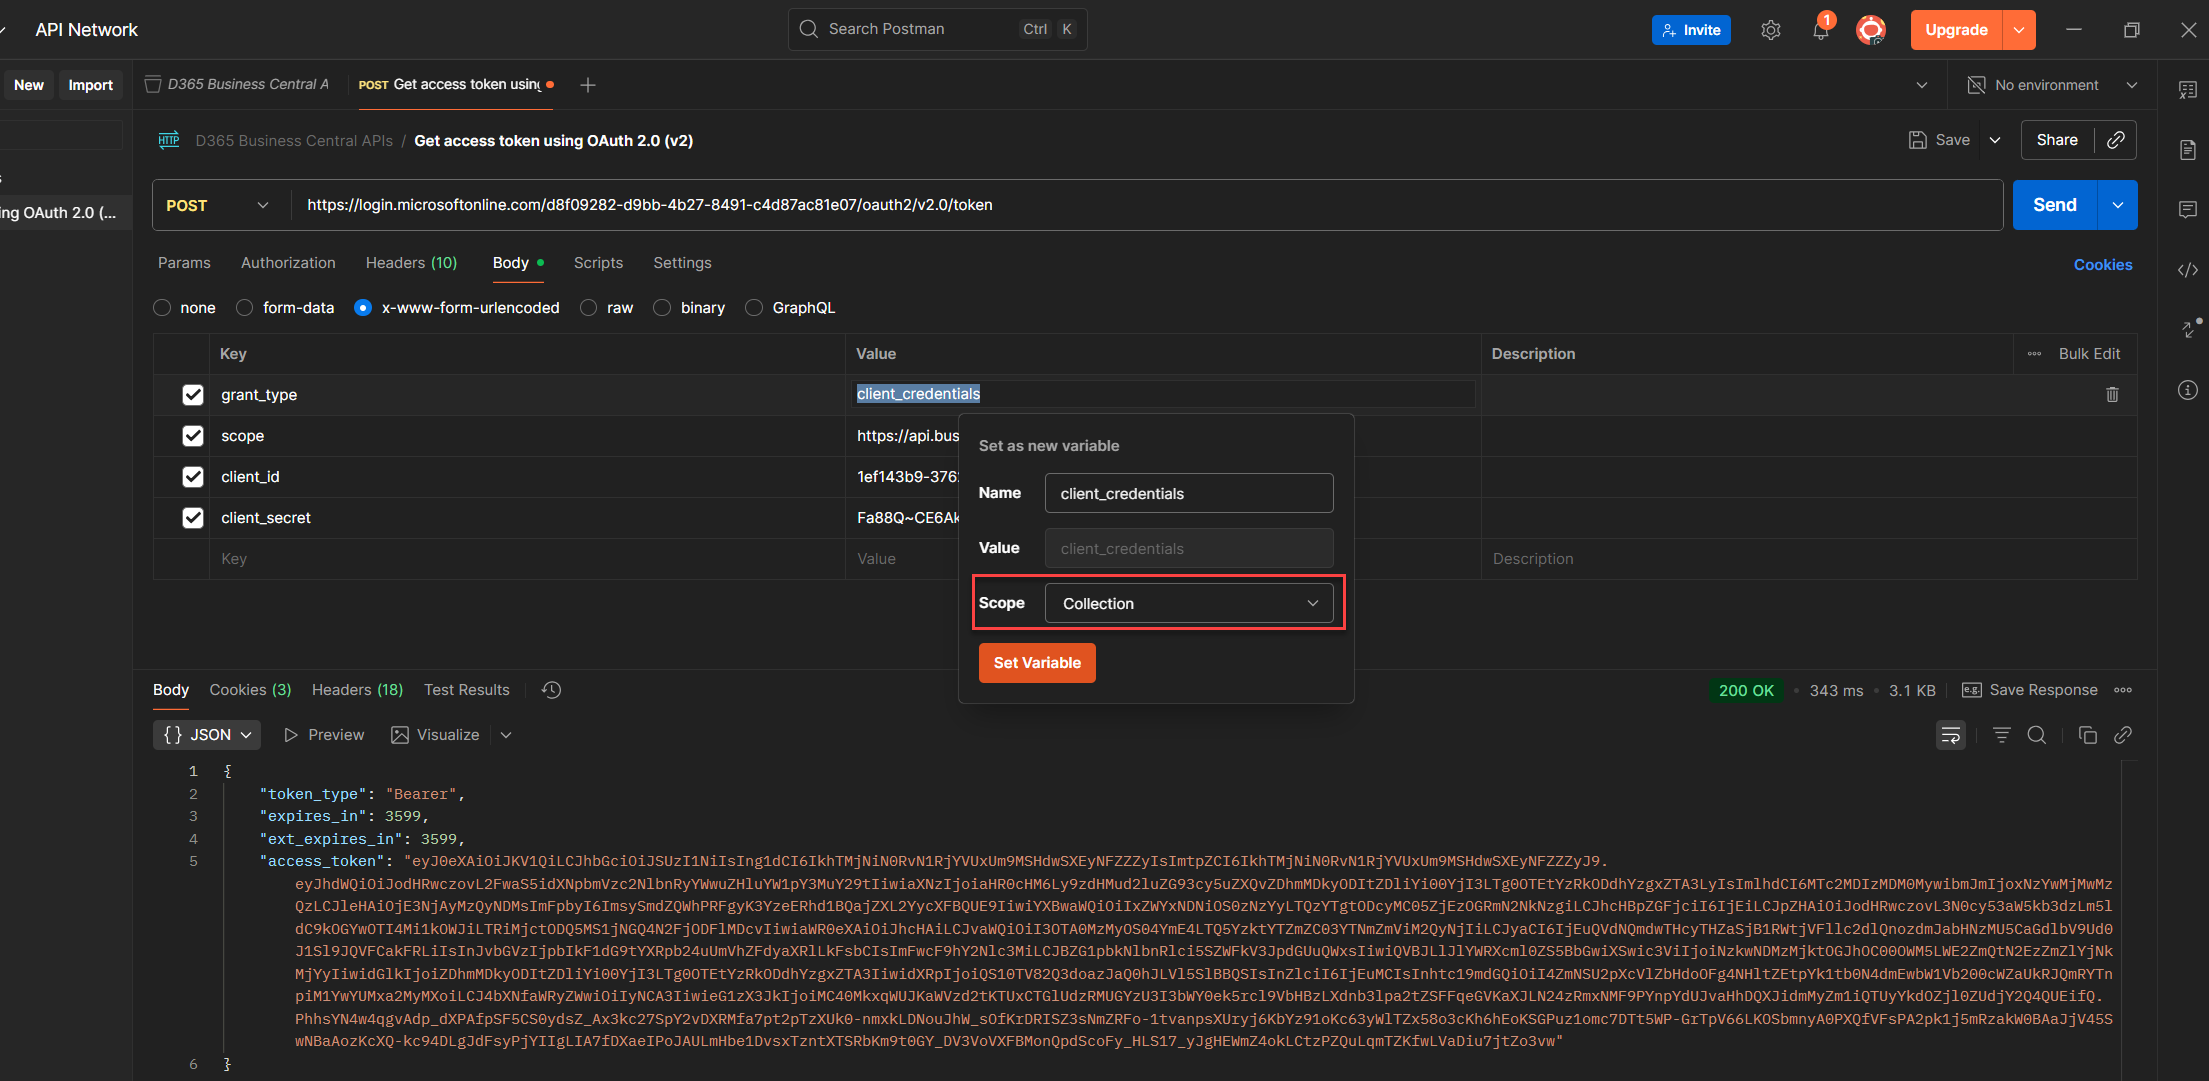The width and height of the screenshot is (2209, 1081).
Task: Open request info icon in right sidebar
Action: point(2188,390)
